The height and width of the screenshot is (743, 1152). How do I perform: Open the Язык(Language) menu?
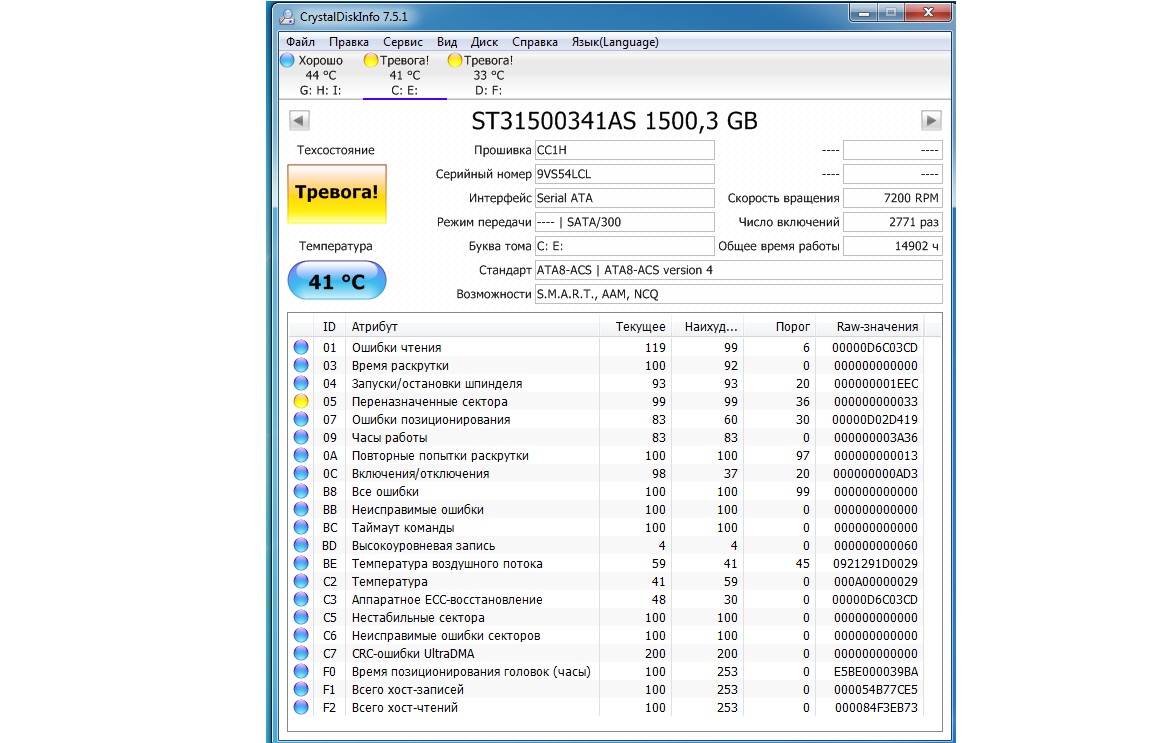click(615, 42)
